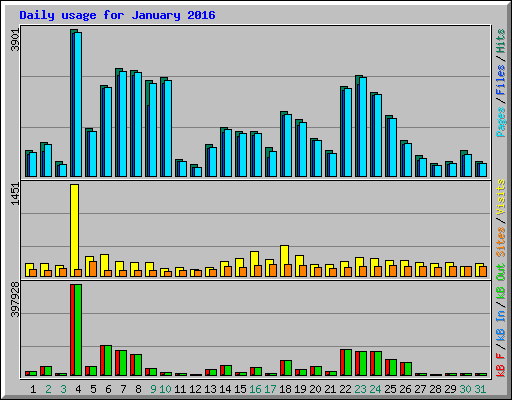Click day label 29 on the axis
The image size is (512, 400).
click(450, 389)
